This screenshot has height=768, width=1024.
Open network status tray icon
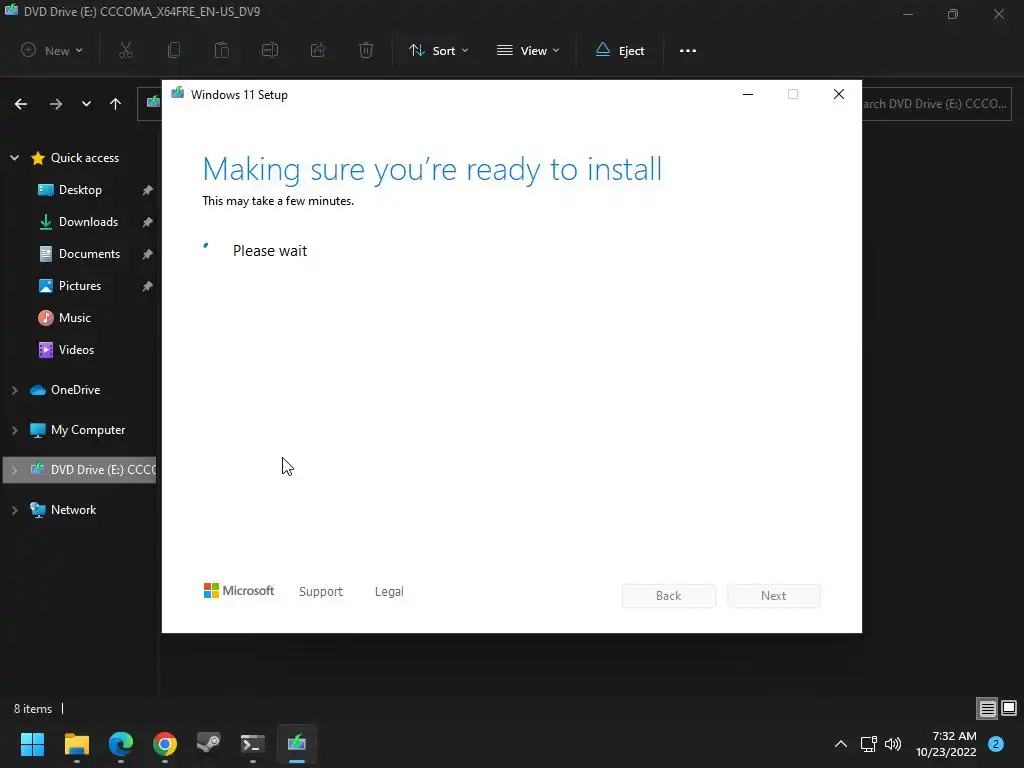pyautogui.click(x=869, y=744)
